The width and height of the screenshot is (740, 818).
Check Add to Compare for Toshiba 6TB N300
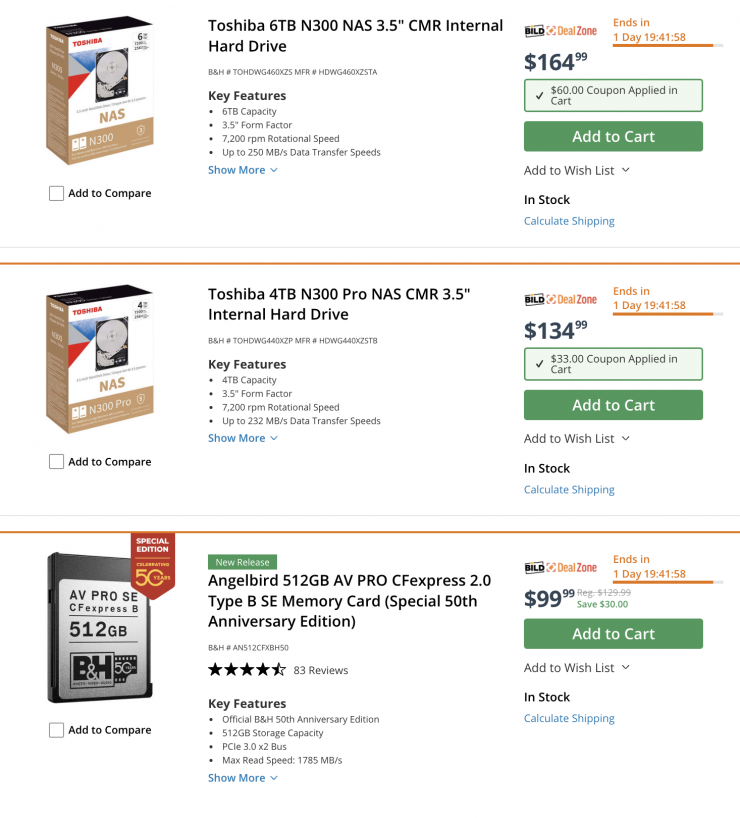coord(57,193)
